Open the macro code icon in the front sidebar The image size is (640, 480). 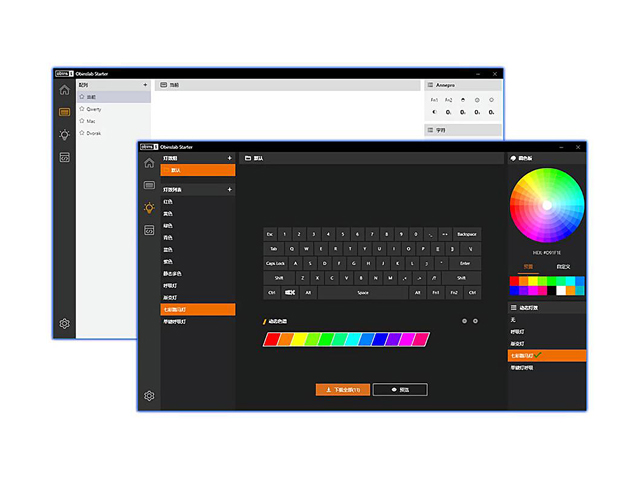[149, 230]
